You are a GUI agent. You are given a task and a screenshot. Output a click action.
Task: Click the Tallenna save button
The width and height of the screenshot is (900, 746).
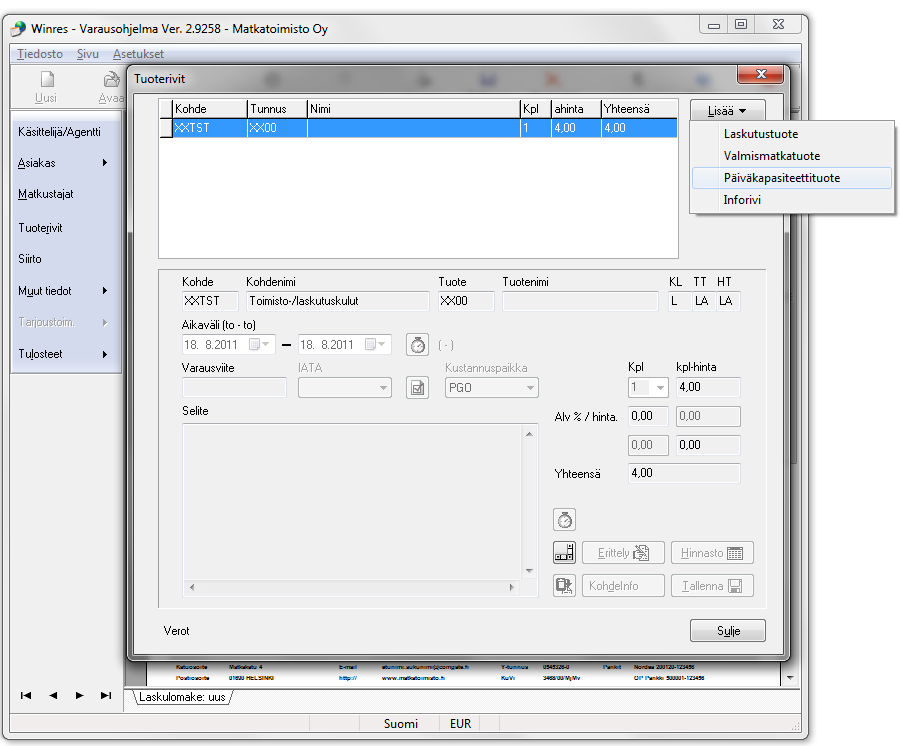tap(712, 585)
